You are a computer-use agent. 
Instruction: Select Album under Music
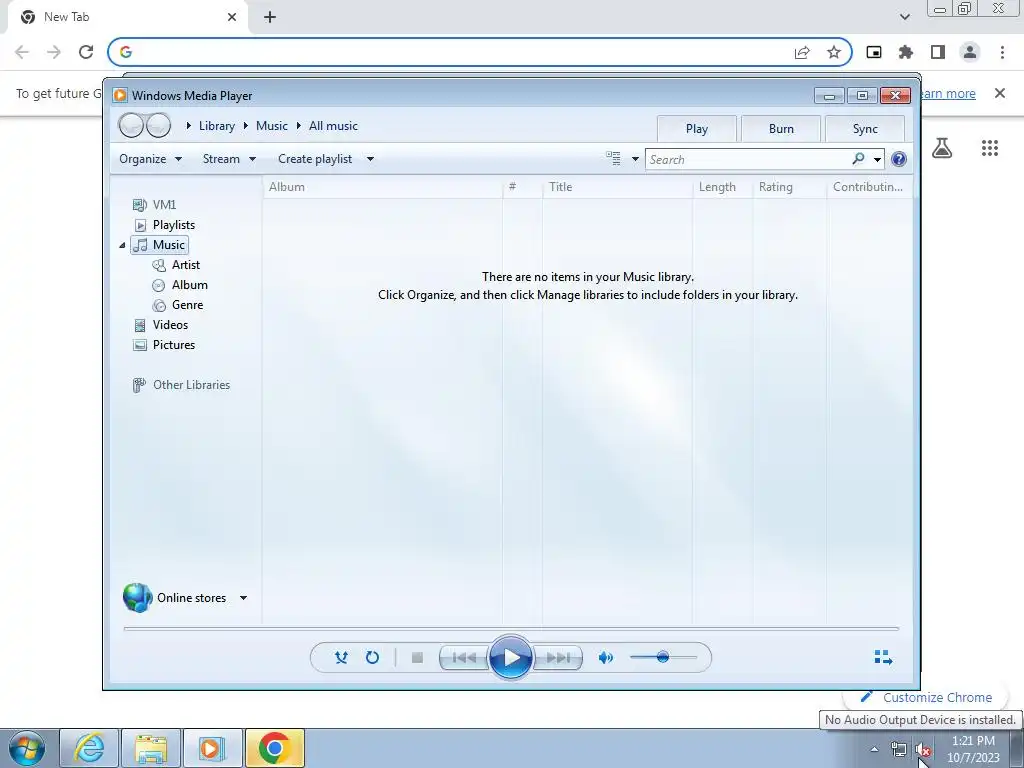tap(189, 285)
